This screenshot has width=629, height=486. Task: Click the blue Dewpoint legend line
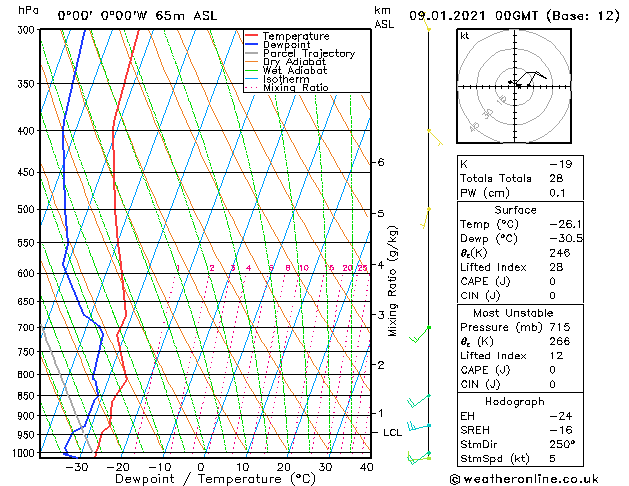coord(251,45)
